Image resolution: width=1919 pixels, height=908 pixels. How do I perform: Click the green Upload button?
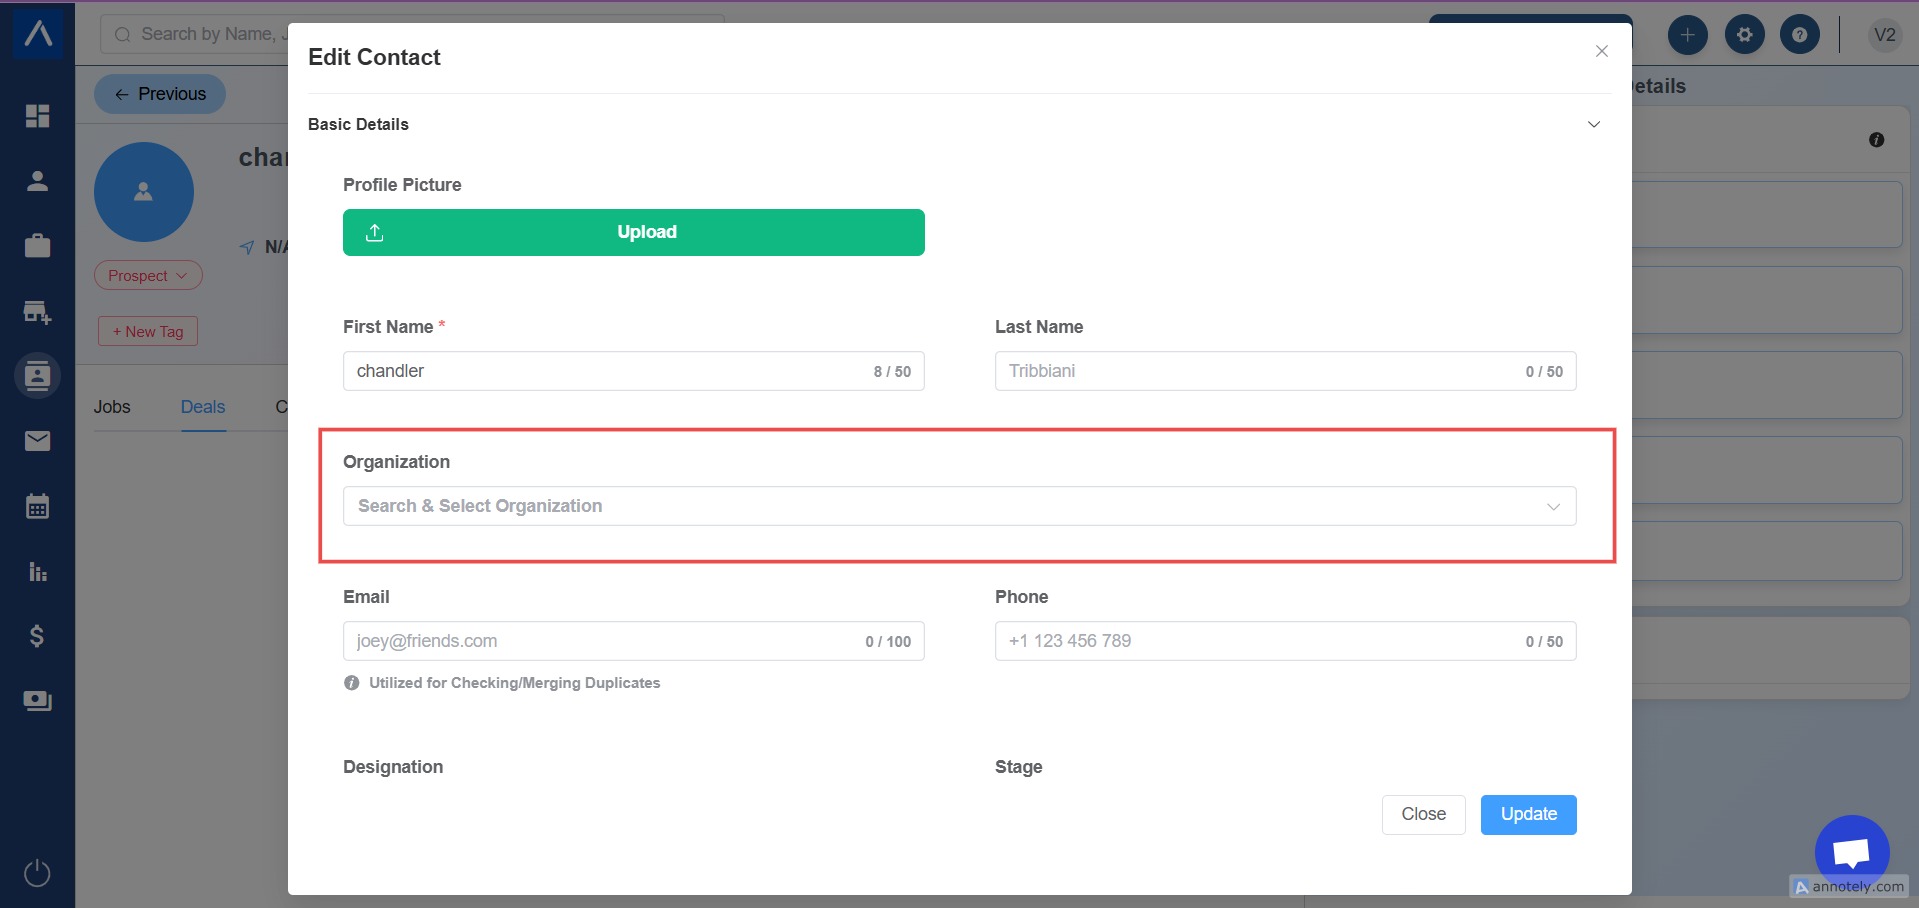(633, 232)
